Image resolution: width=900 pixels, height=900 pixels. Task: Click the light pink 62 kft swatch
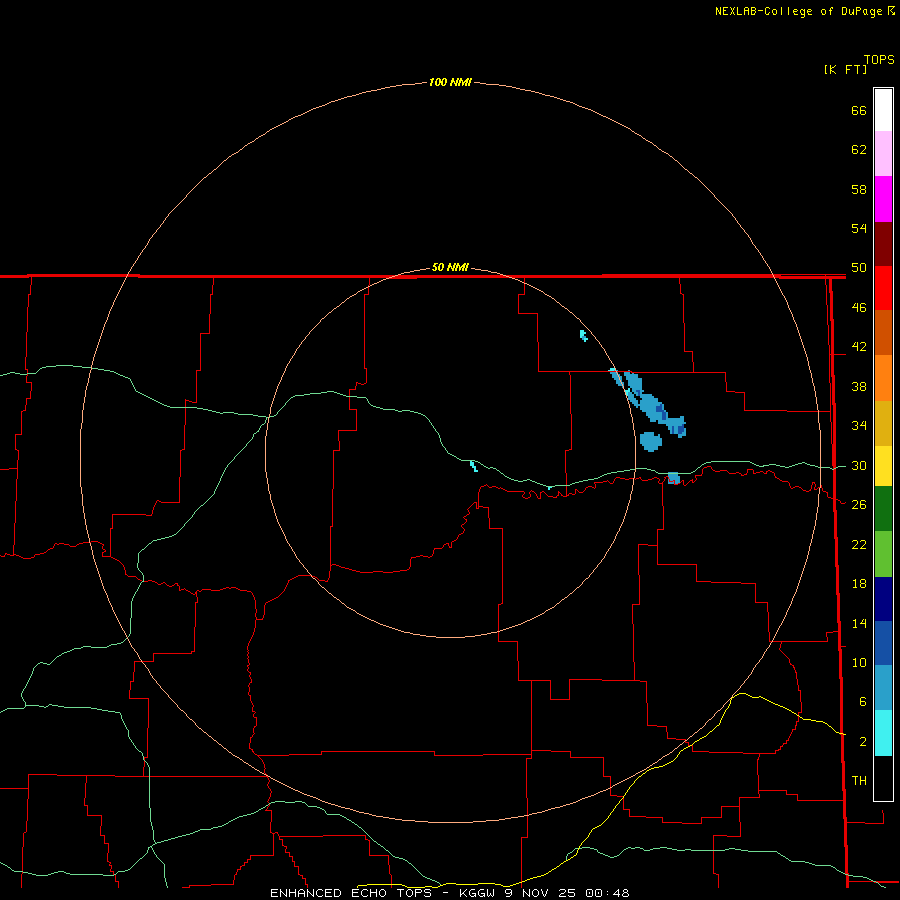click(x=883, y=154)
